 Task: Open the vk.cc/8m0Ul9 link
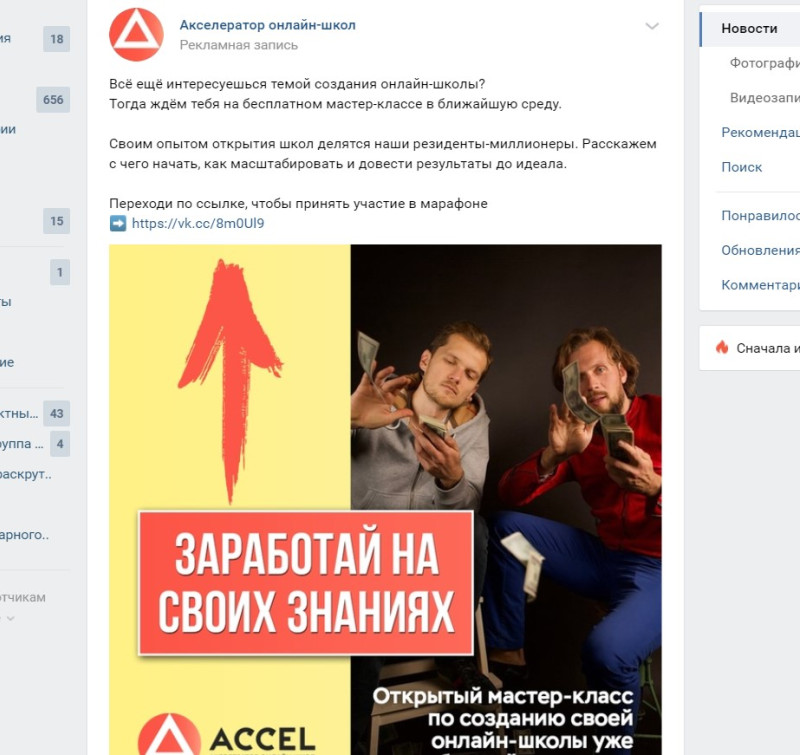tap(198, 223)
